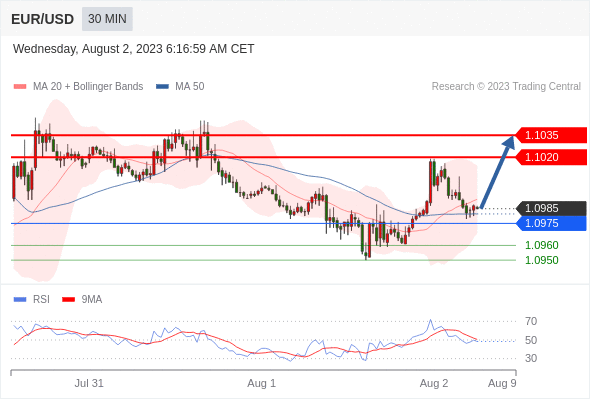Click the 1.1020 red resistance price tag
Viewport: 590px width, 400px height.
pos(551,157)
